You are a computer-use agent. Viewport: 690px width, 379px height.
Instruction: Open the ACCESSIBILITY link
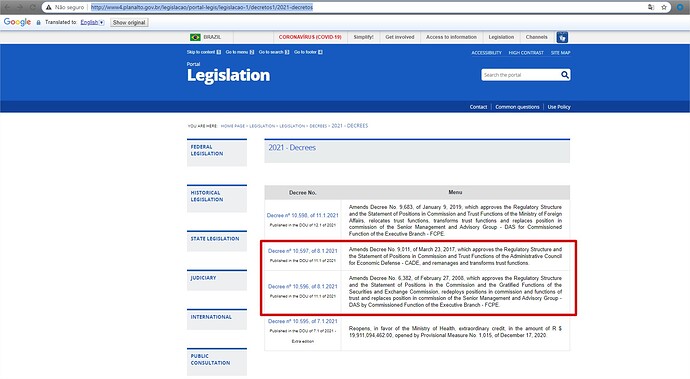click(x=486, y=53)
